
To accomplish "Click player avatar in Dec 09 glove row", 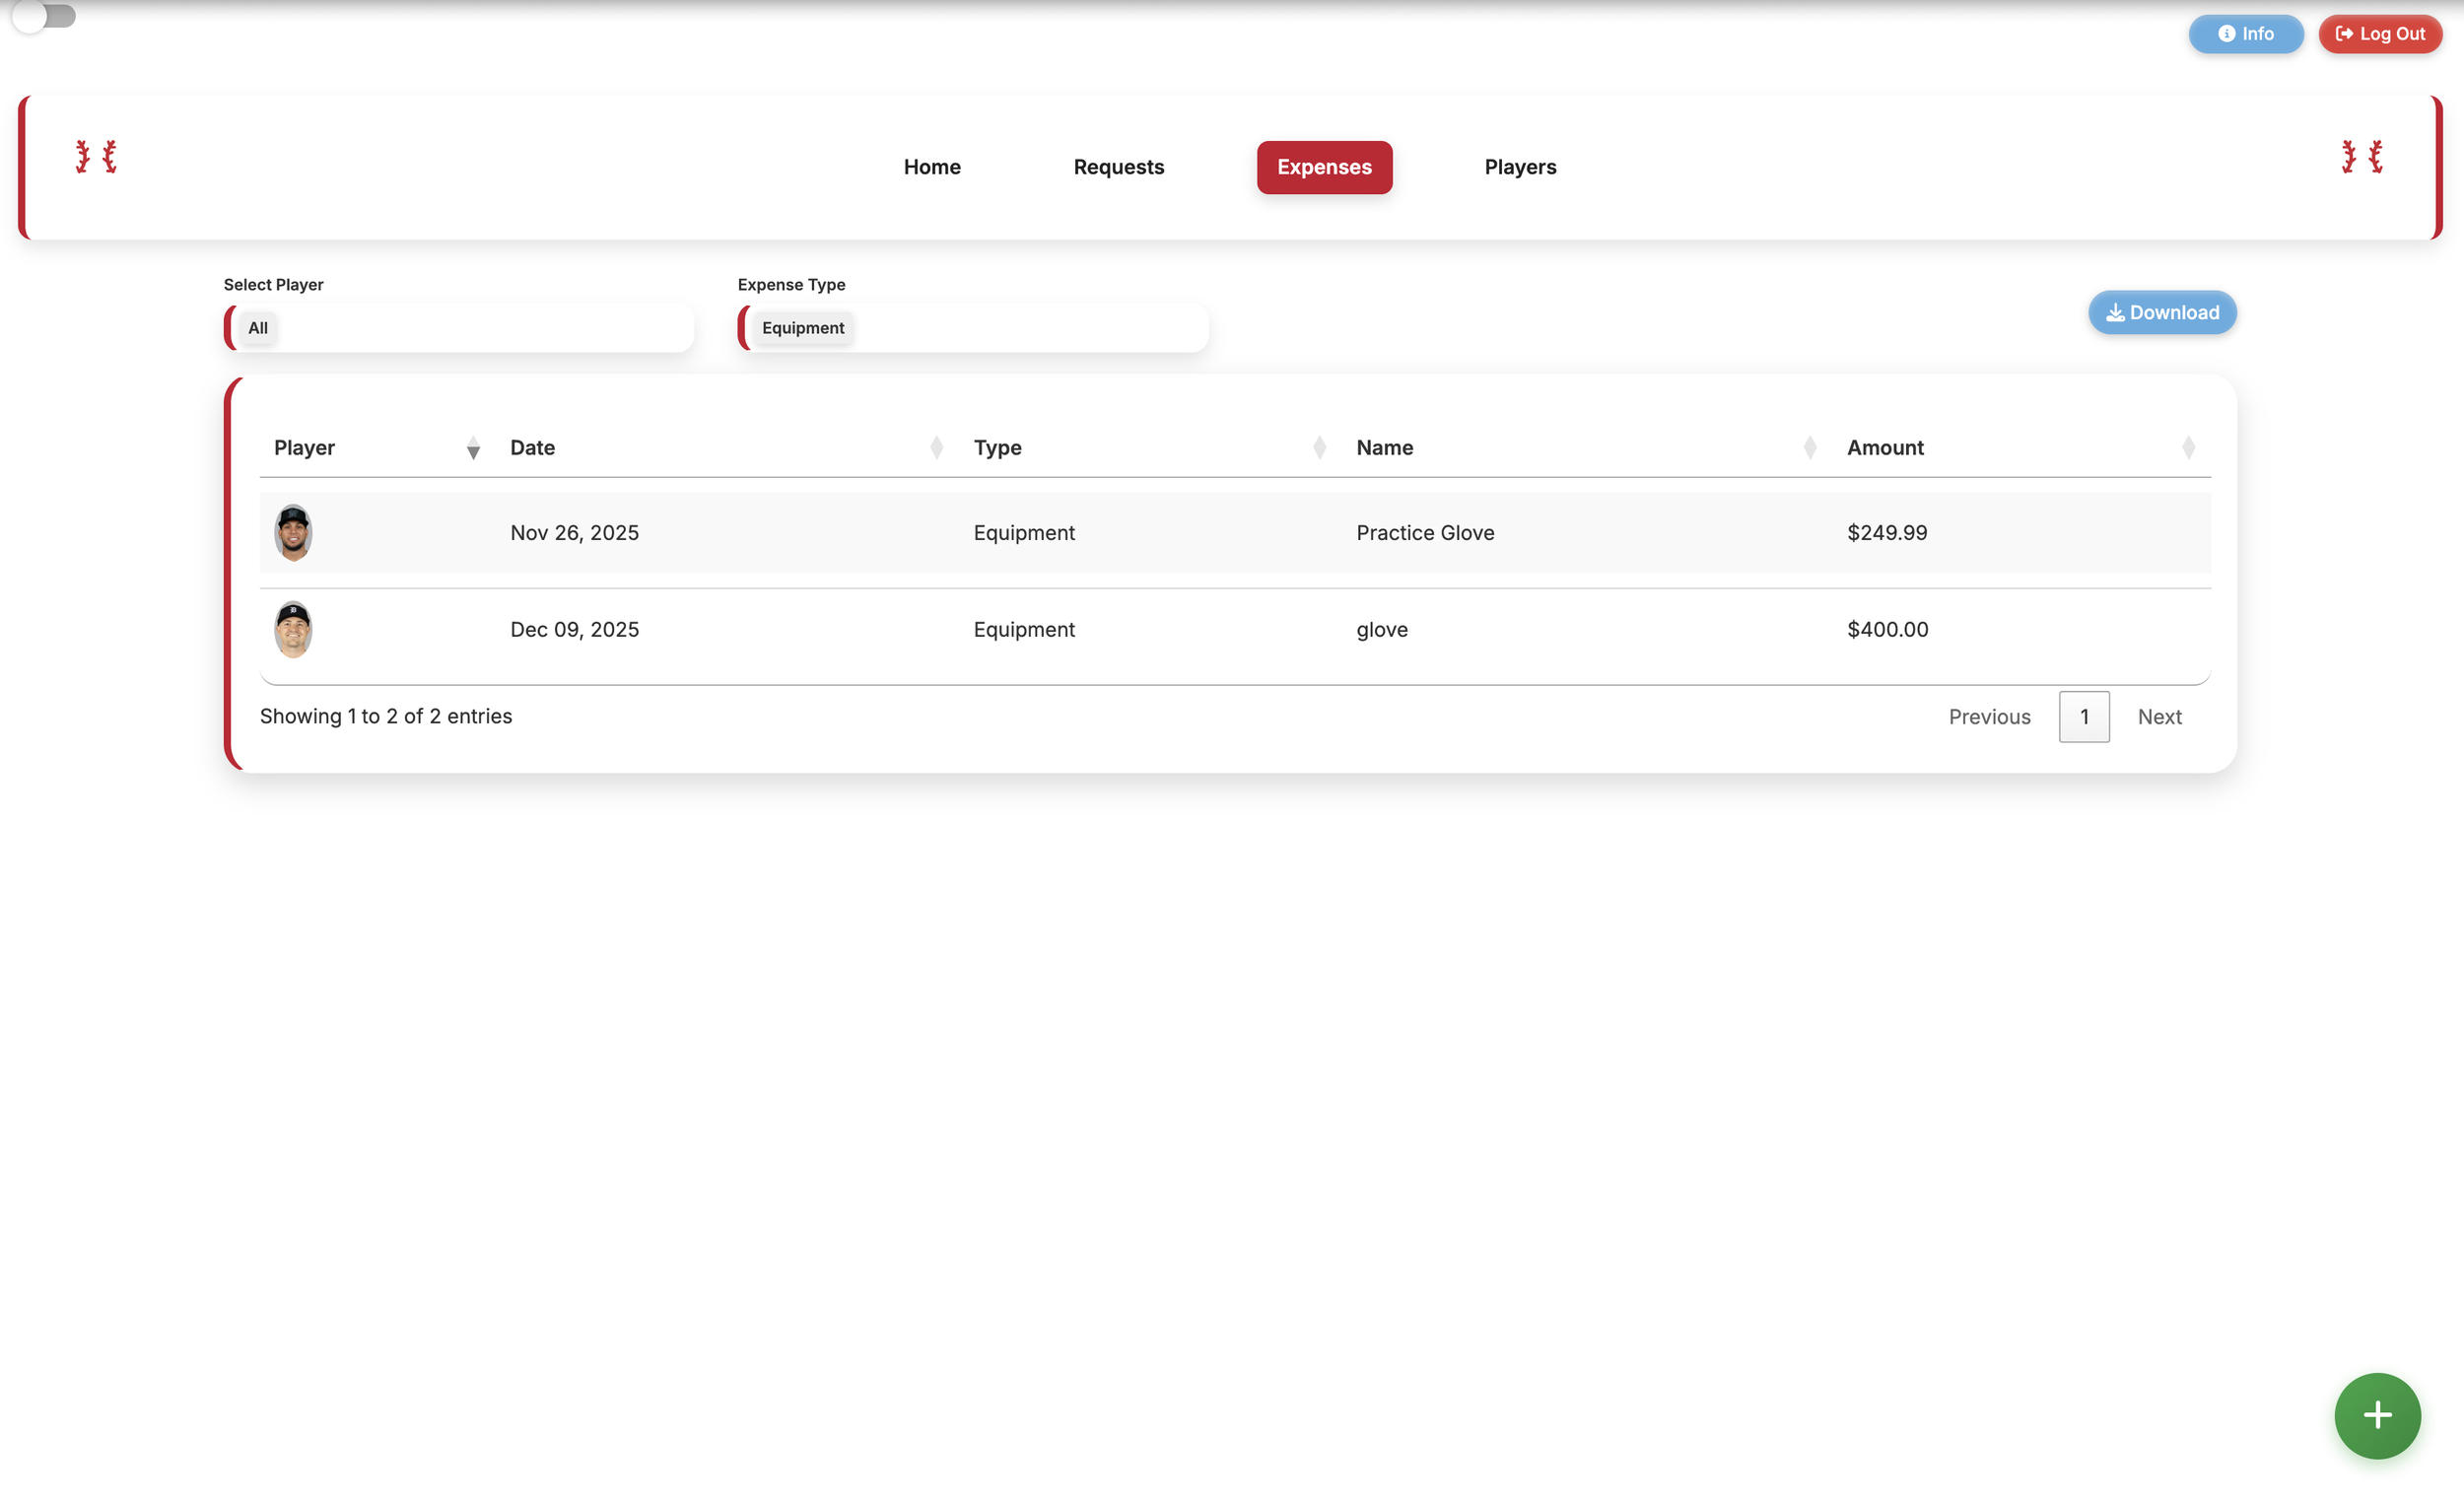I will pyautogui.click(x=293, y=629).
